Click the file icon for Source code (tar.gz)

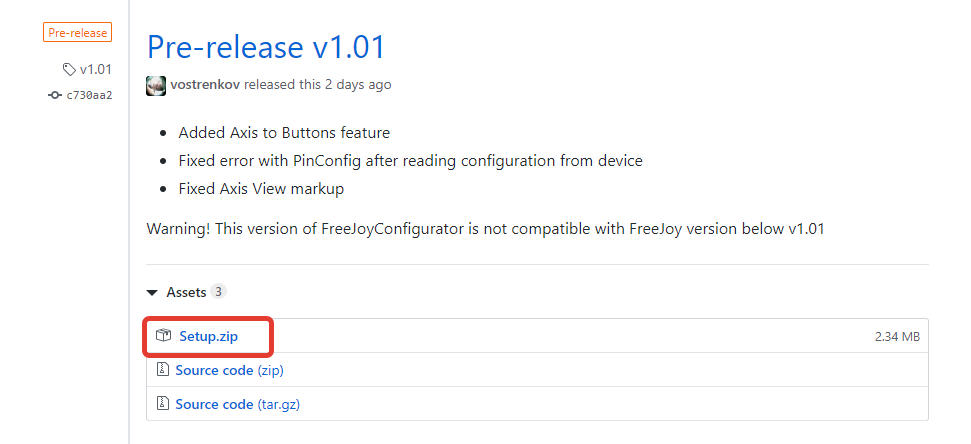[162, 404]
